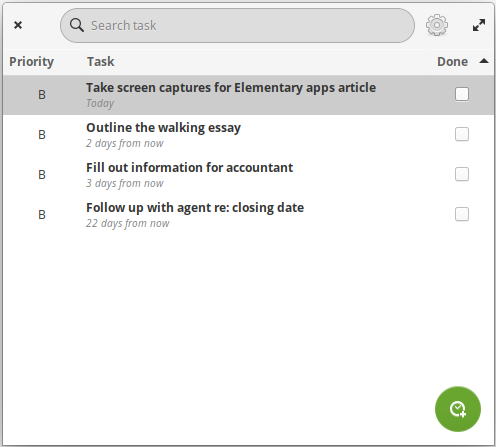Expand window using the diagonal arrows icon
496x447 pixels.
pos(479,25)
